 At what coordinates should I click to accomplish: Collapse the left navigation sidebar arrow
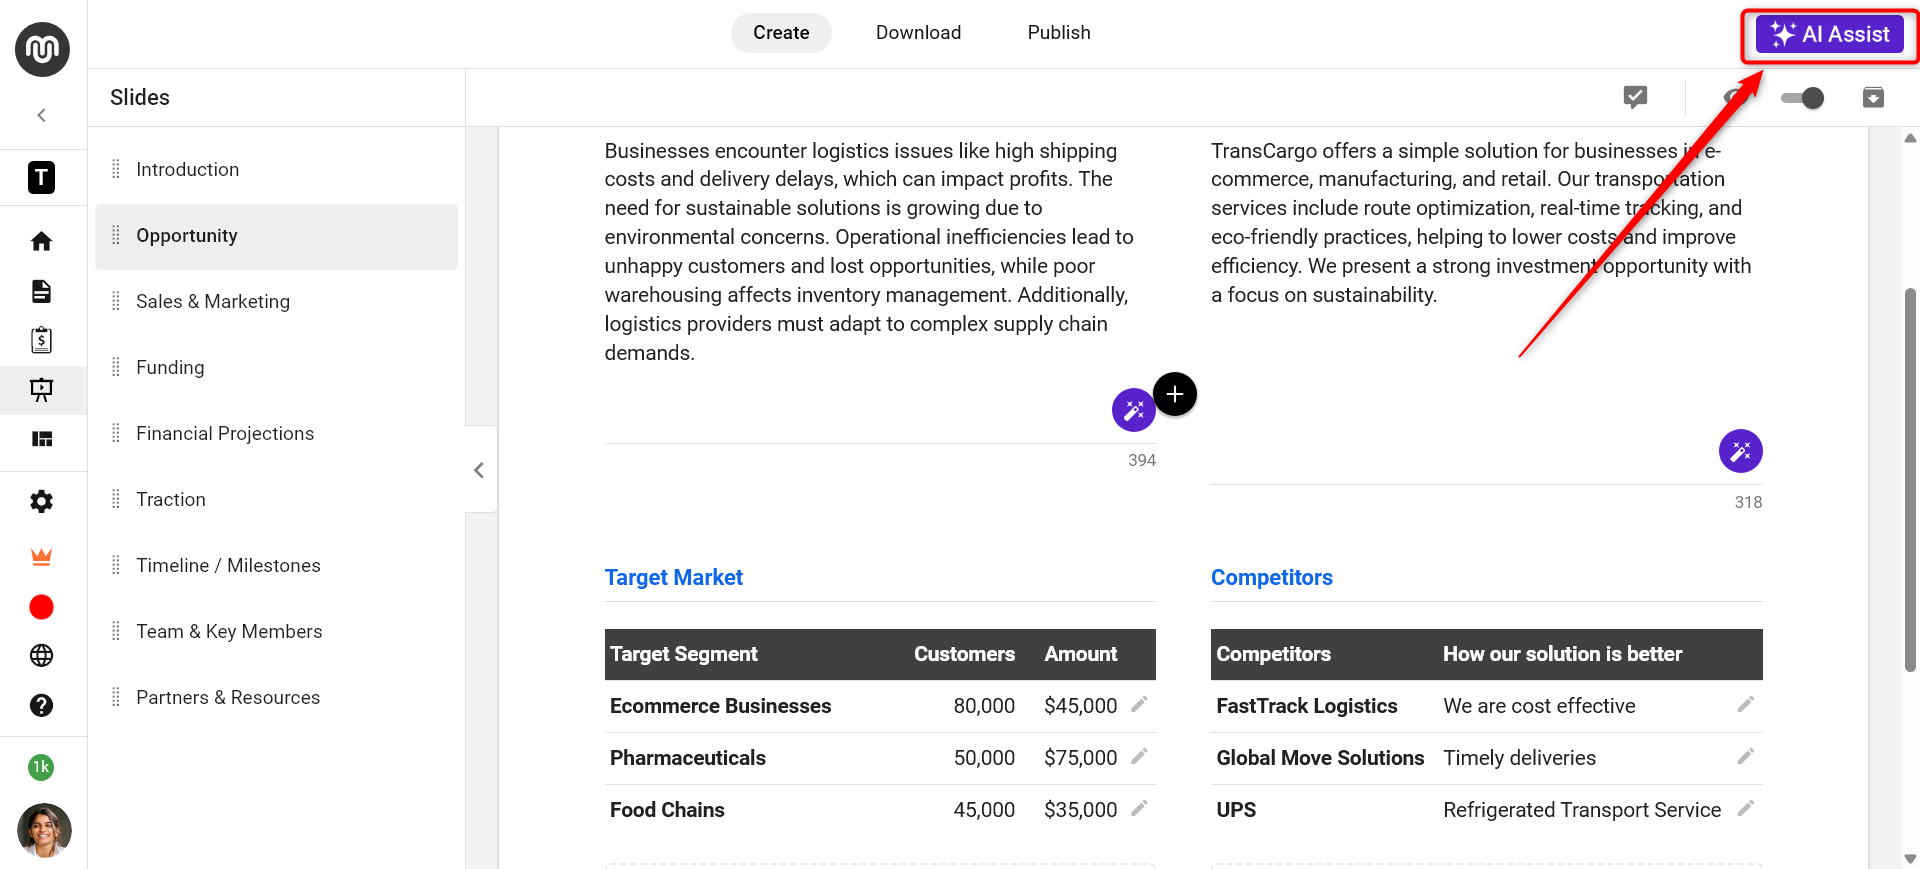[x=41, y=115]
